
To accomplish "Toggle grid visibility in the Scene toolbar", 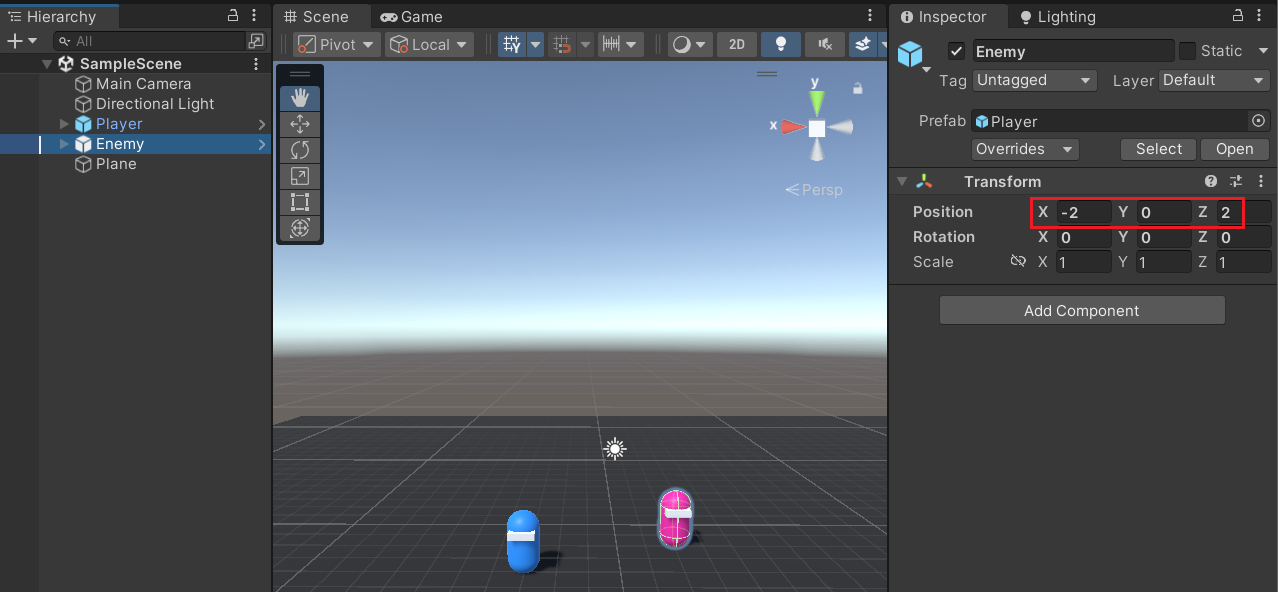I will [513, 45].
